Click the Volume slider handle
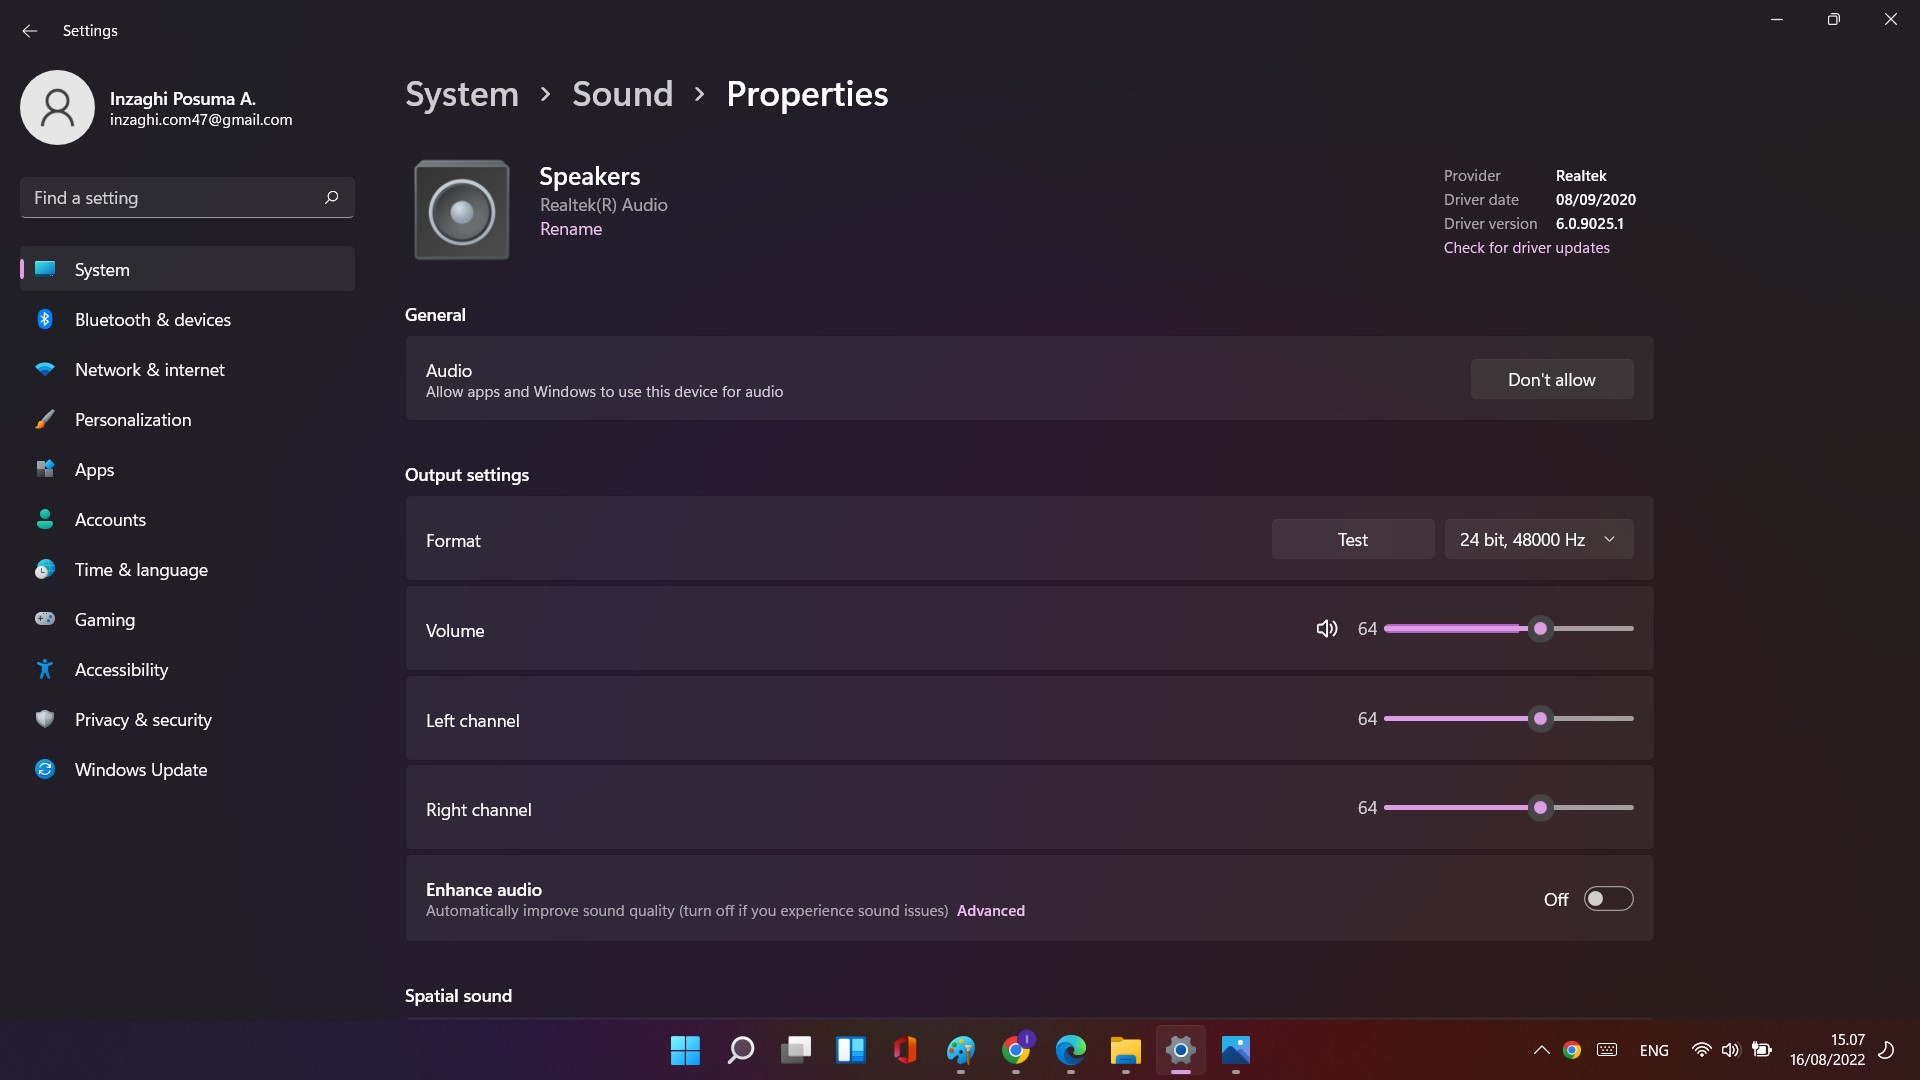The width and height of the screenshot is (1920, 1080). (x=1540, y=629)
